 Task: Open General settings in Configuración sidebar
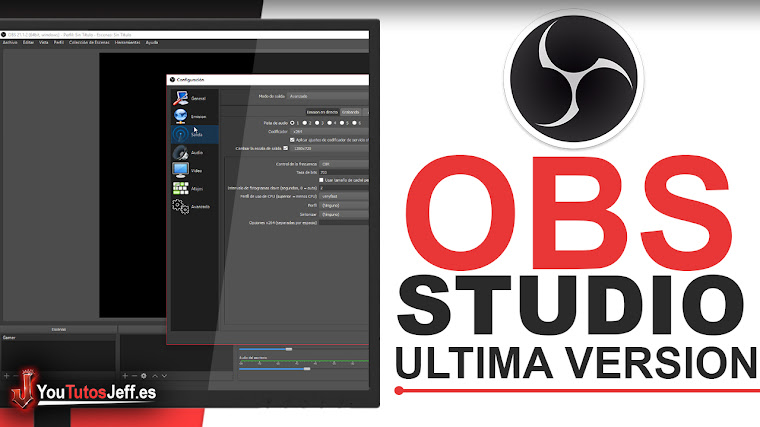194,98
